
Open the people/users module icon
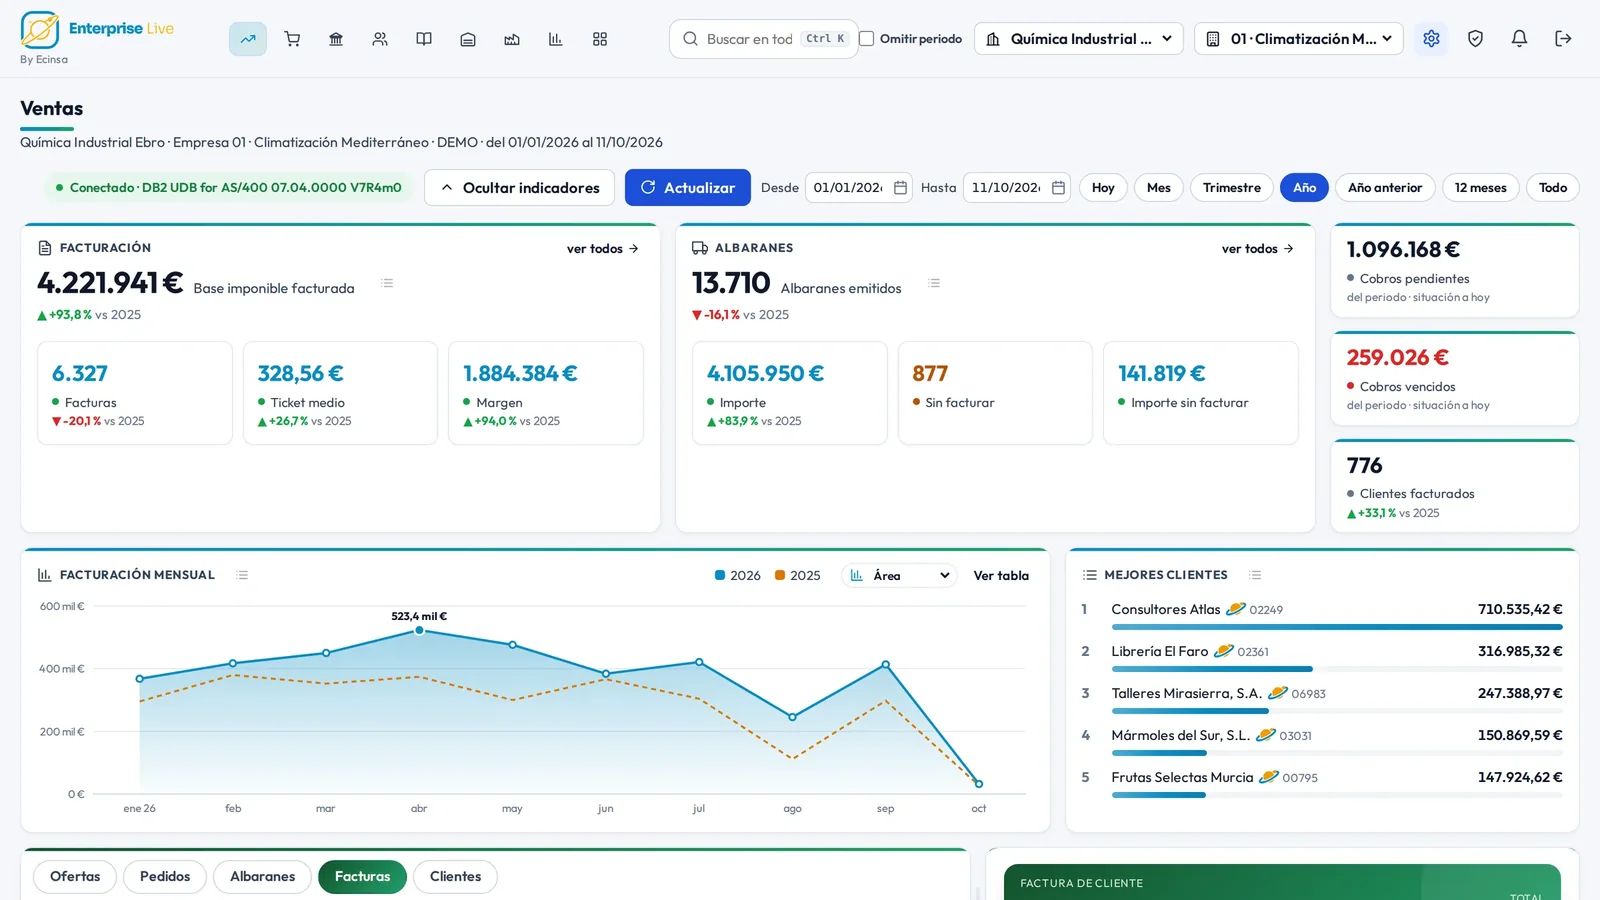tap(380, 39)
